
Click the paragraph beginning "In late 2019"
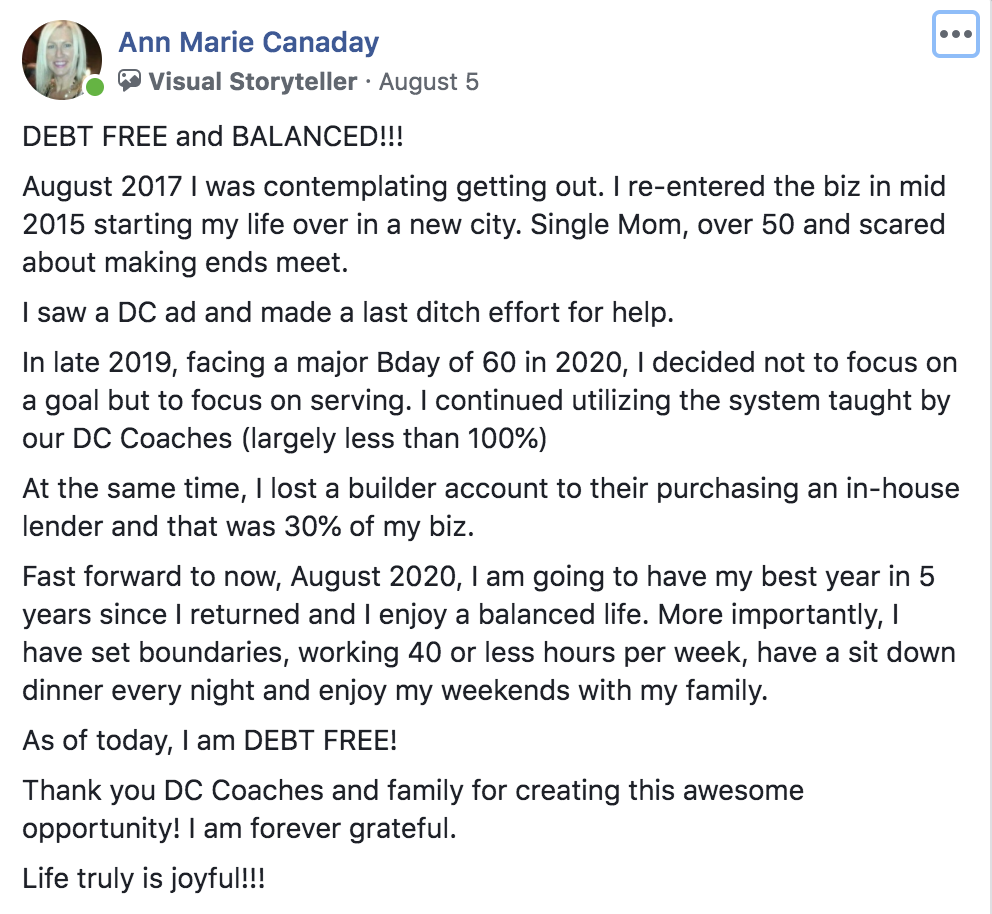[x=488, y=400]
